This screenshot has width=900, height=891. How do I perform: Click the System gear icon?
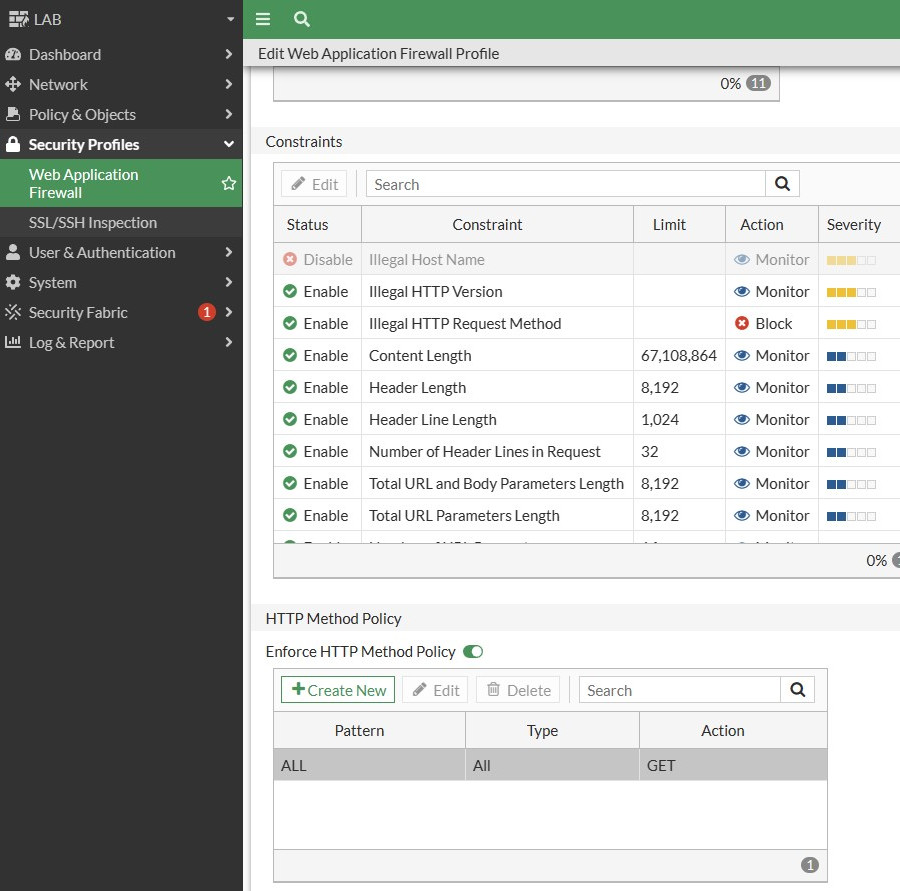[13, 282]
